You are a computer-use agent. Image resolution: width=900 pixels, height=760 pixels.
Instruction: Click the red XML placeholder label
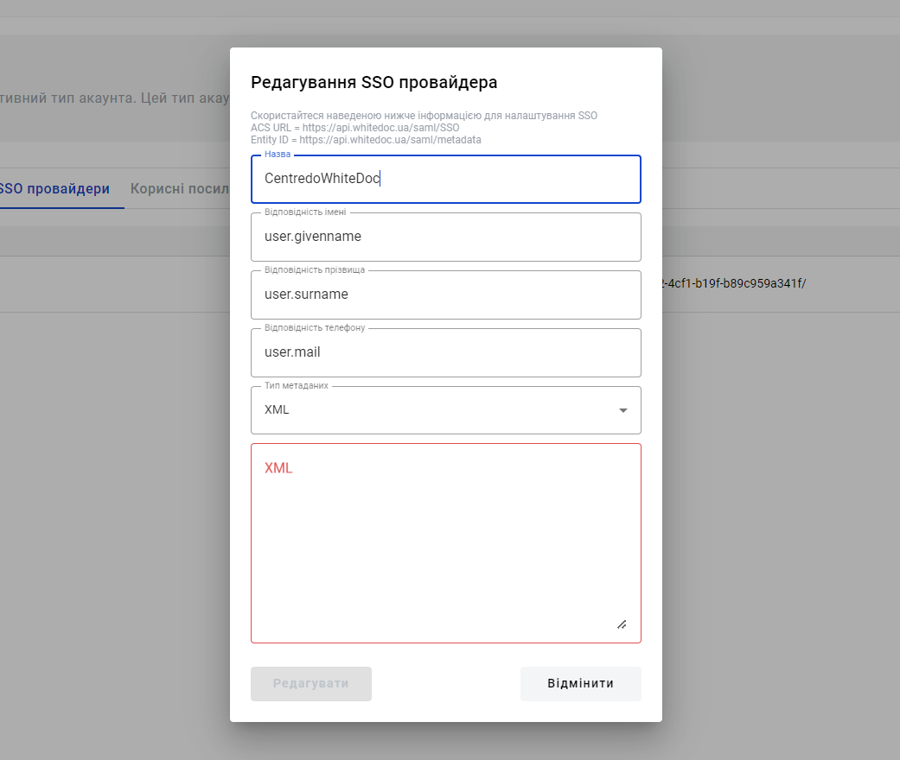tap(278, 468)
